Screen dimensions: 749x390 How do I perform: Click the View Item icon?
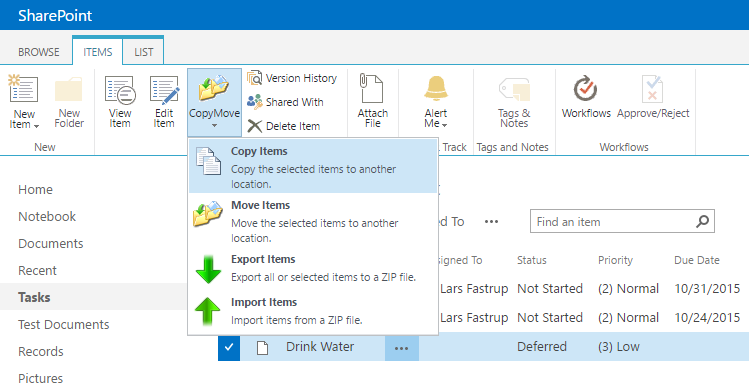(120, 89)
